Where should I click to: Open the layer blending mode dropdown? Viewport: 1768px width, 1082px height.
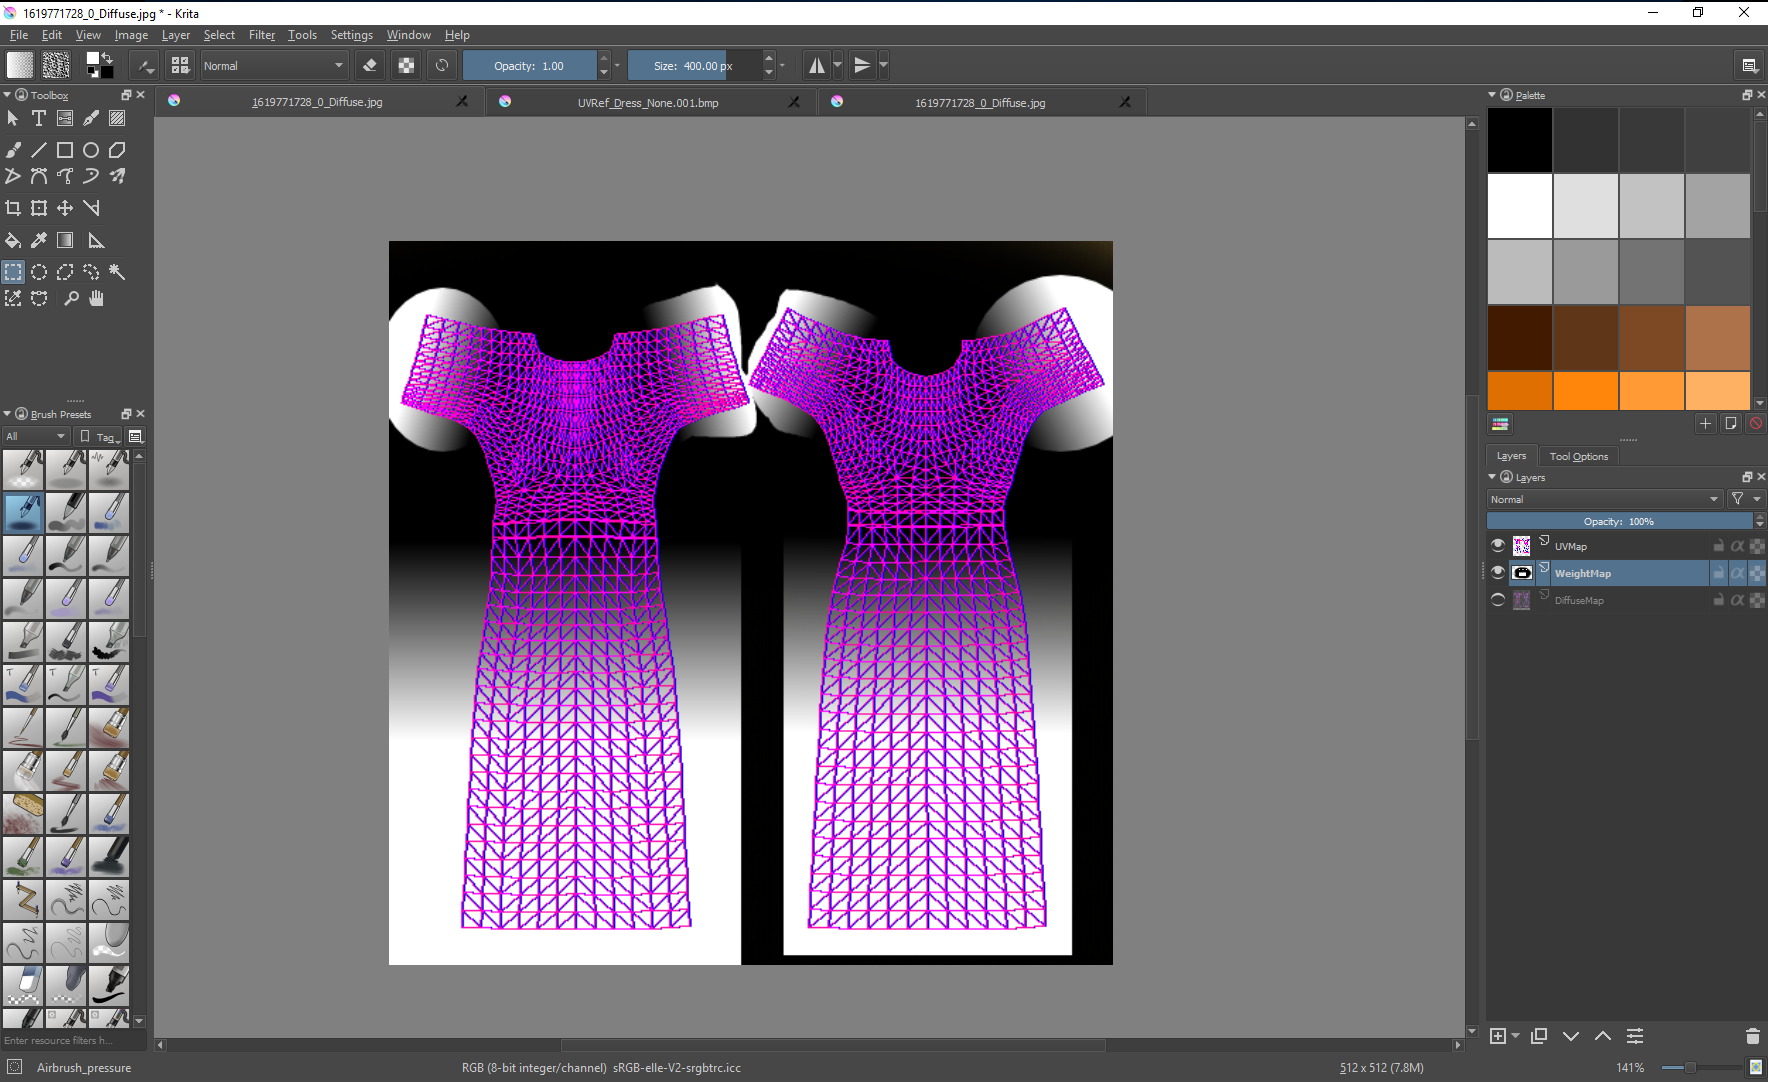click(x=1604, y=499)
